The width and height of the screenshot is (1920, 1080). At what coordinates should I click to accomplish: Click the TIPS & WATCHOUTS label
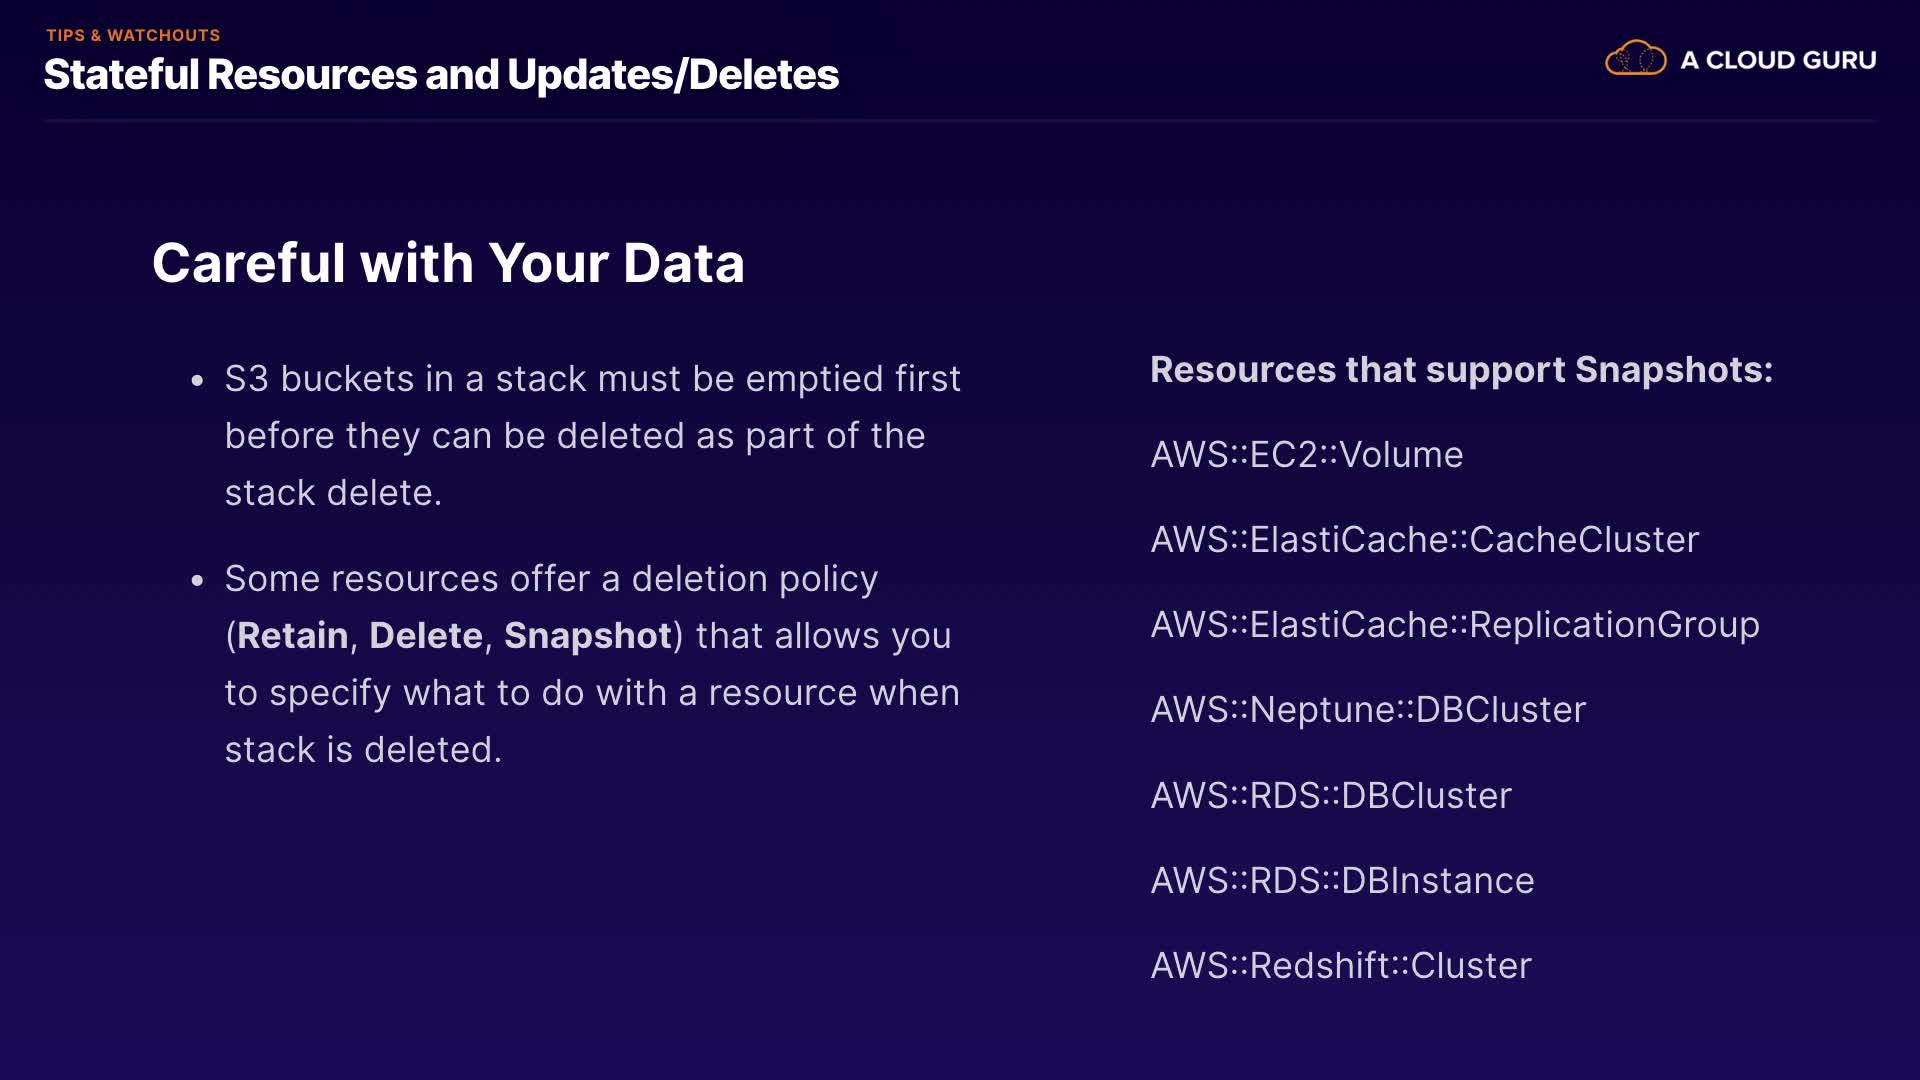tap(133, 35)
